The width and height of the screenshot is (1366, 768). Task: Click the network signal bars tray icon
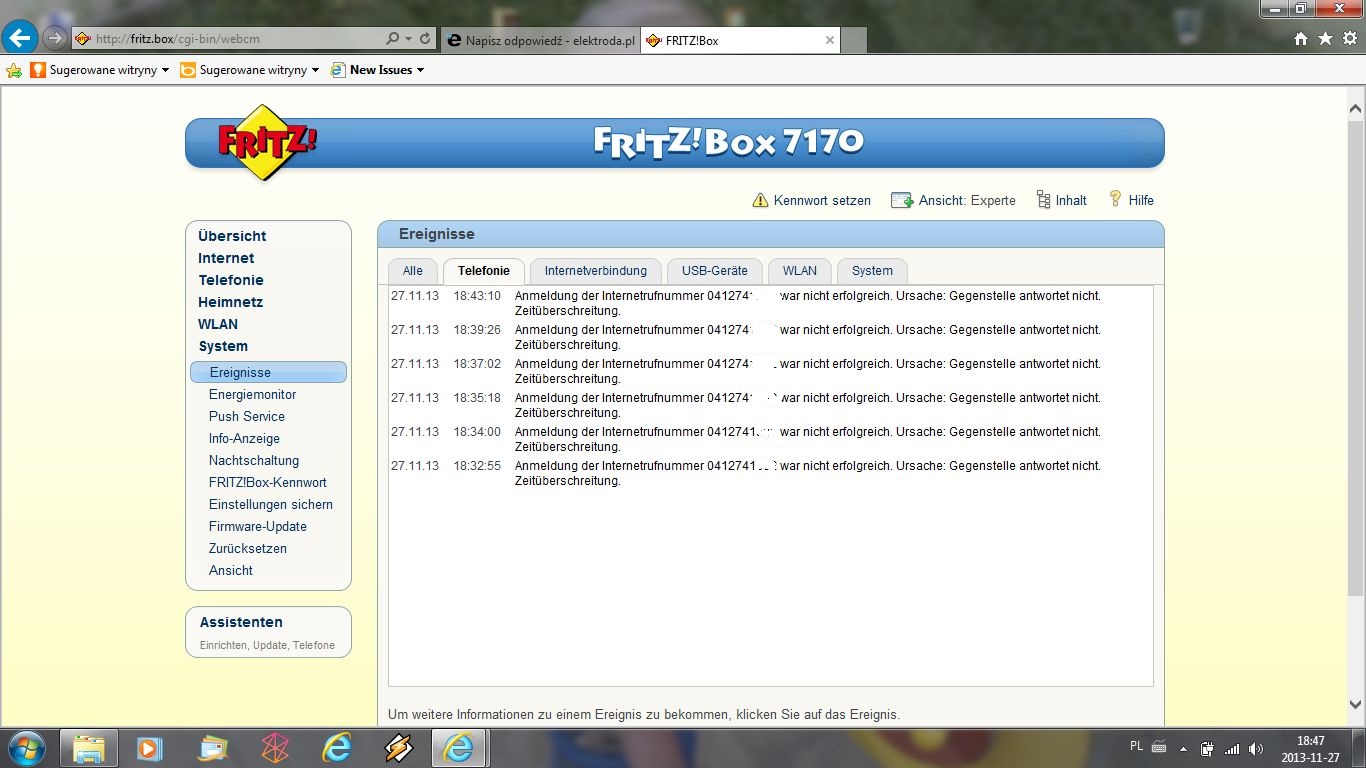1232,748
